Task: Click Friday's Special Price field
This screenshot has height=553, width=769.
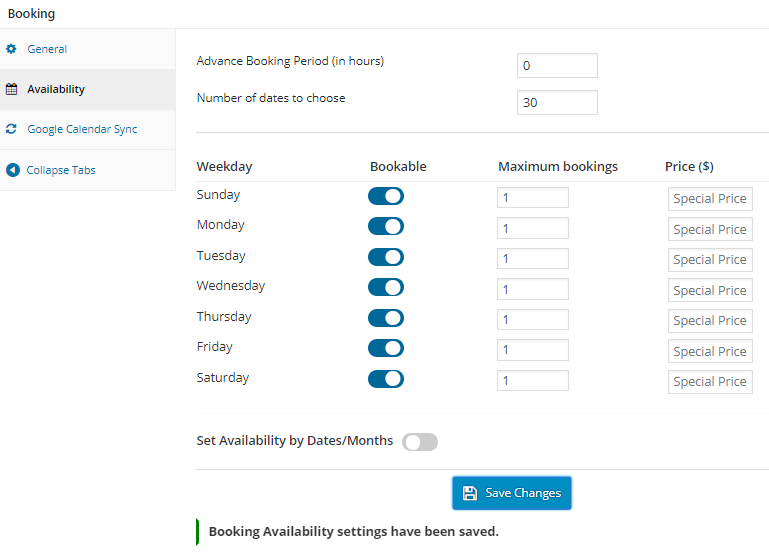Action: [710, 351]
